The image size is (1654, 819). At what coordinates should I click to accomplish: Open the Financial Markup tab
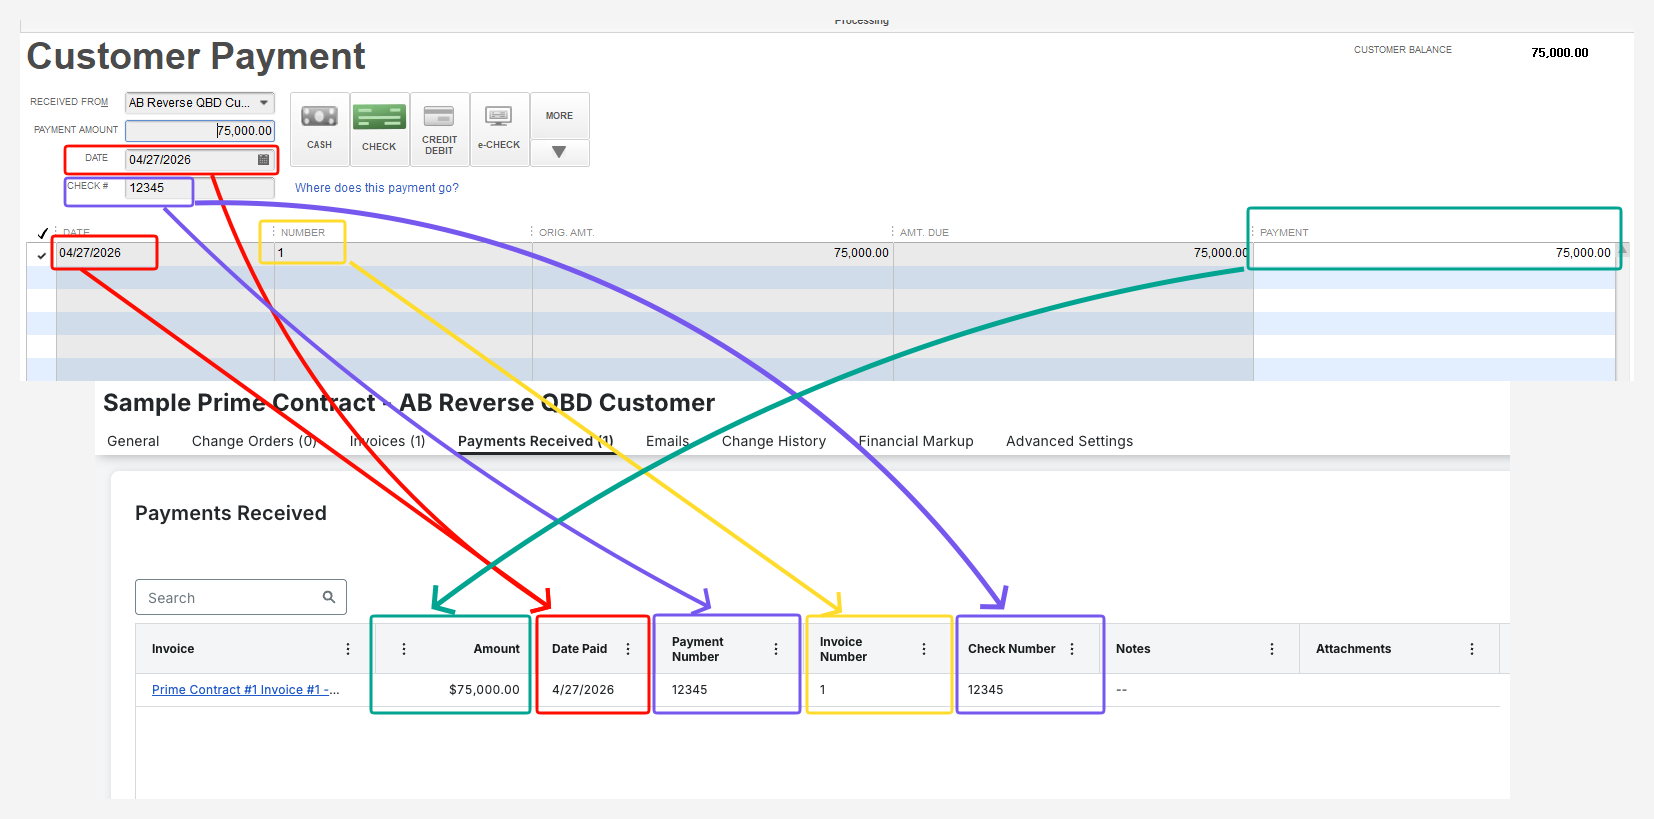point(916,441)
